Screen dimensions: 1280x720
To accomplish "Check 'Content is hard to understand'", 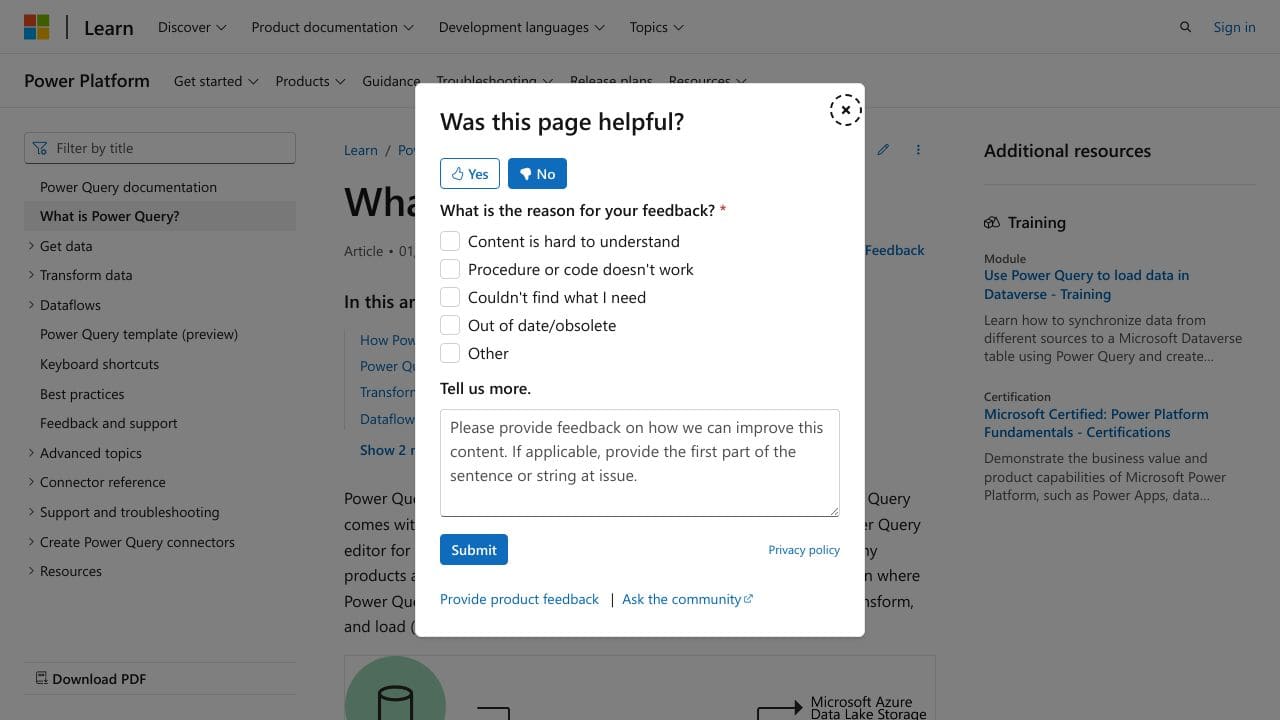I will pyautogui.click(x=450, y=241).
